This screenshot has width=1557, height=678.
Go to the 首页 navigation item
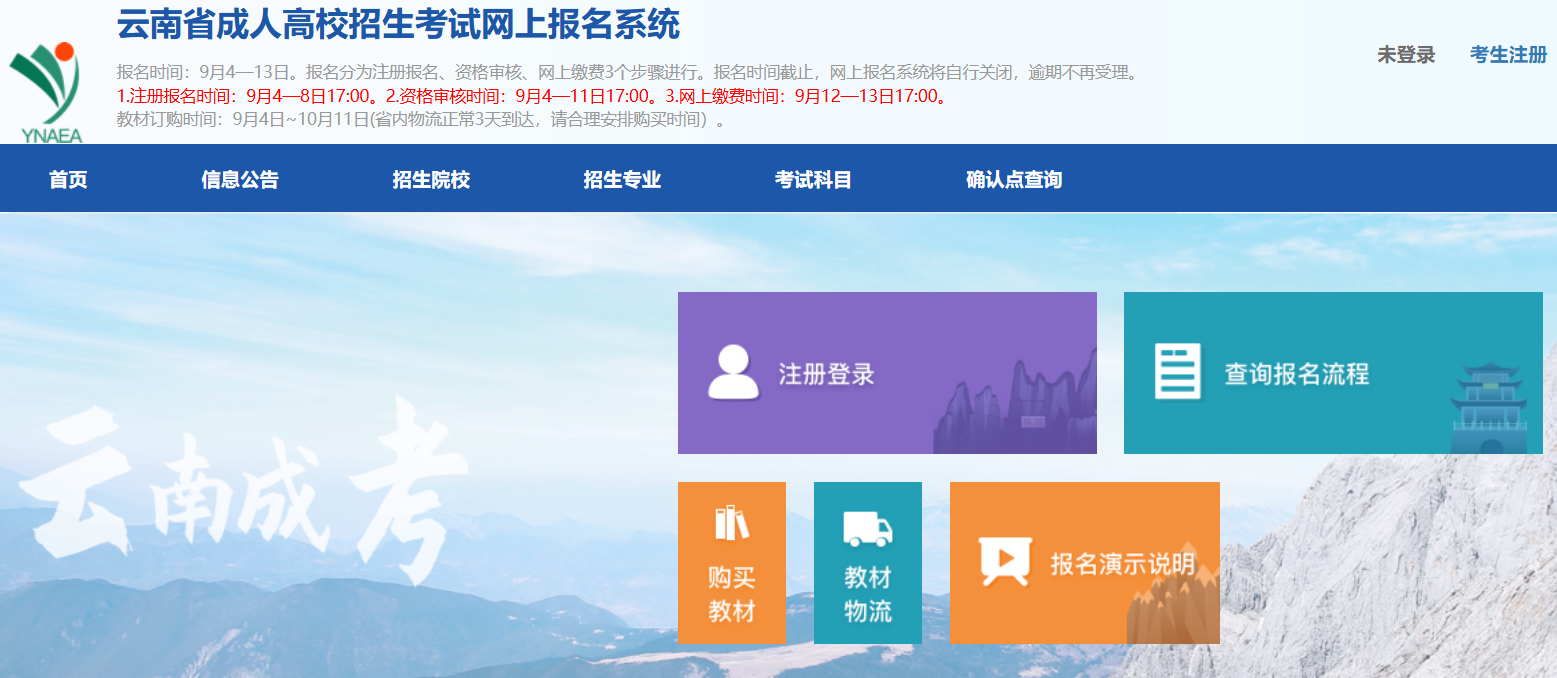tap(68, 180)
